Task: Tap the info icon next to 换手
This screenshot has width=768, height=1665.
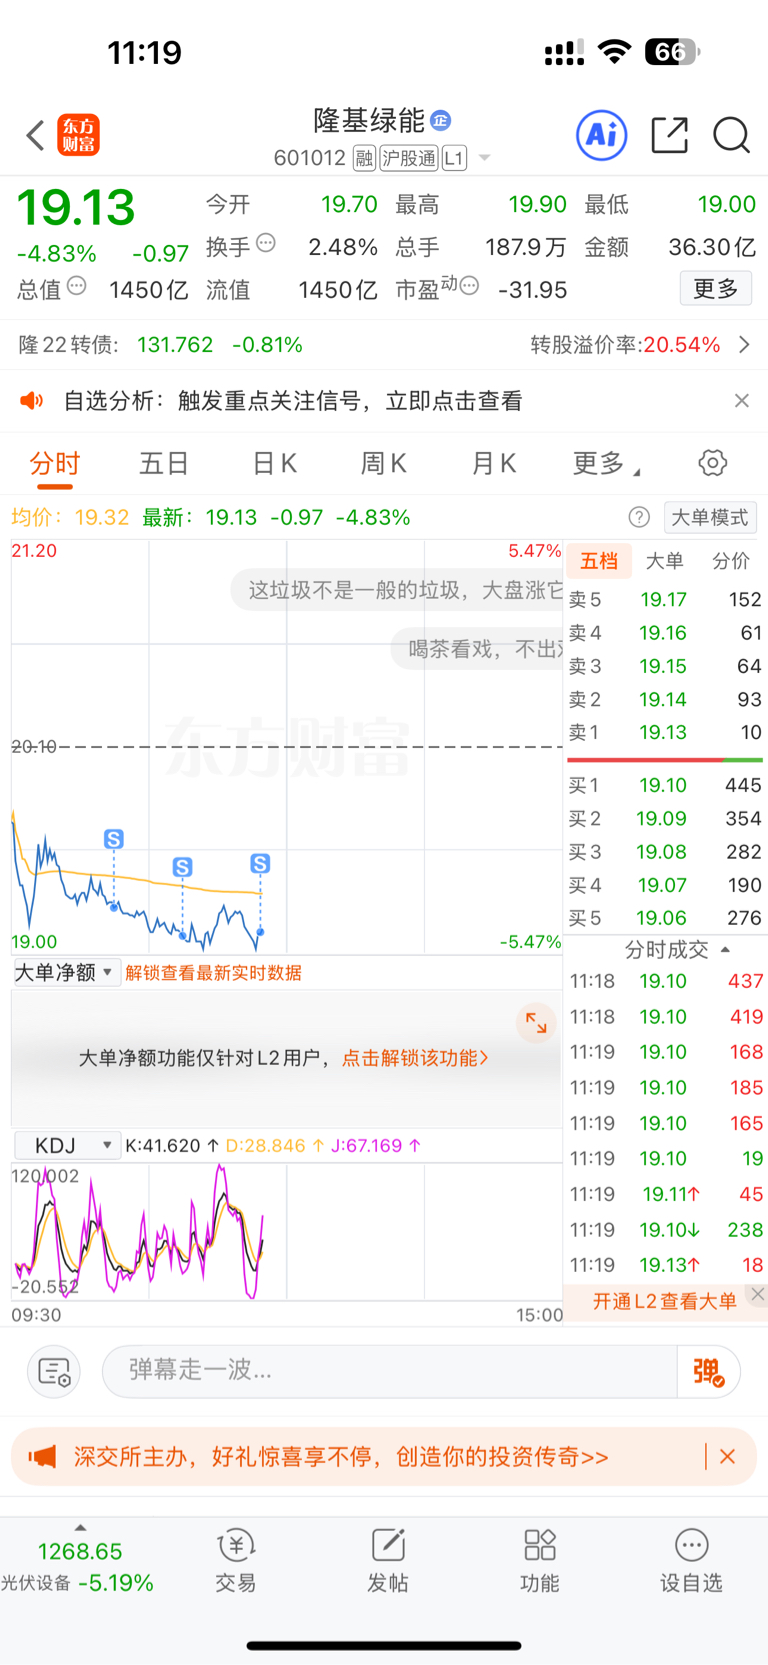Action: tap(266, 242)
